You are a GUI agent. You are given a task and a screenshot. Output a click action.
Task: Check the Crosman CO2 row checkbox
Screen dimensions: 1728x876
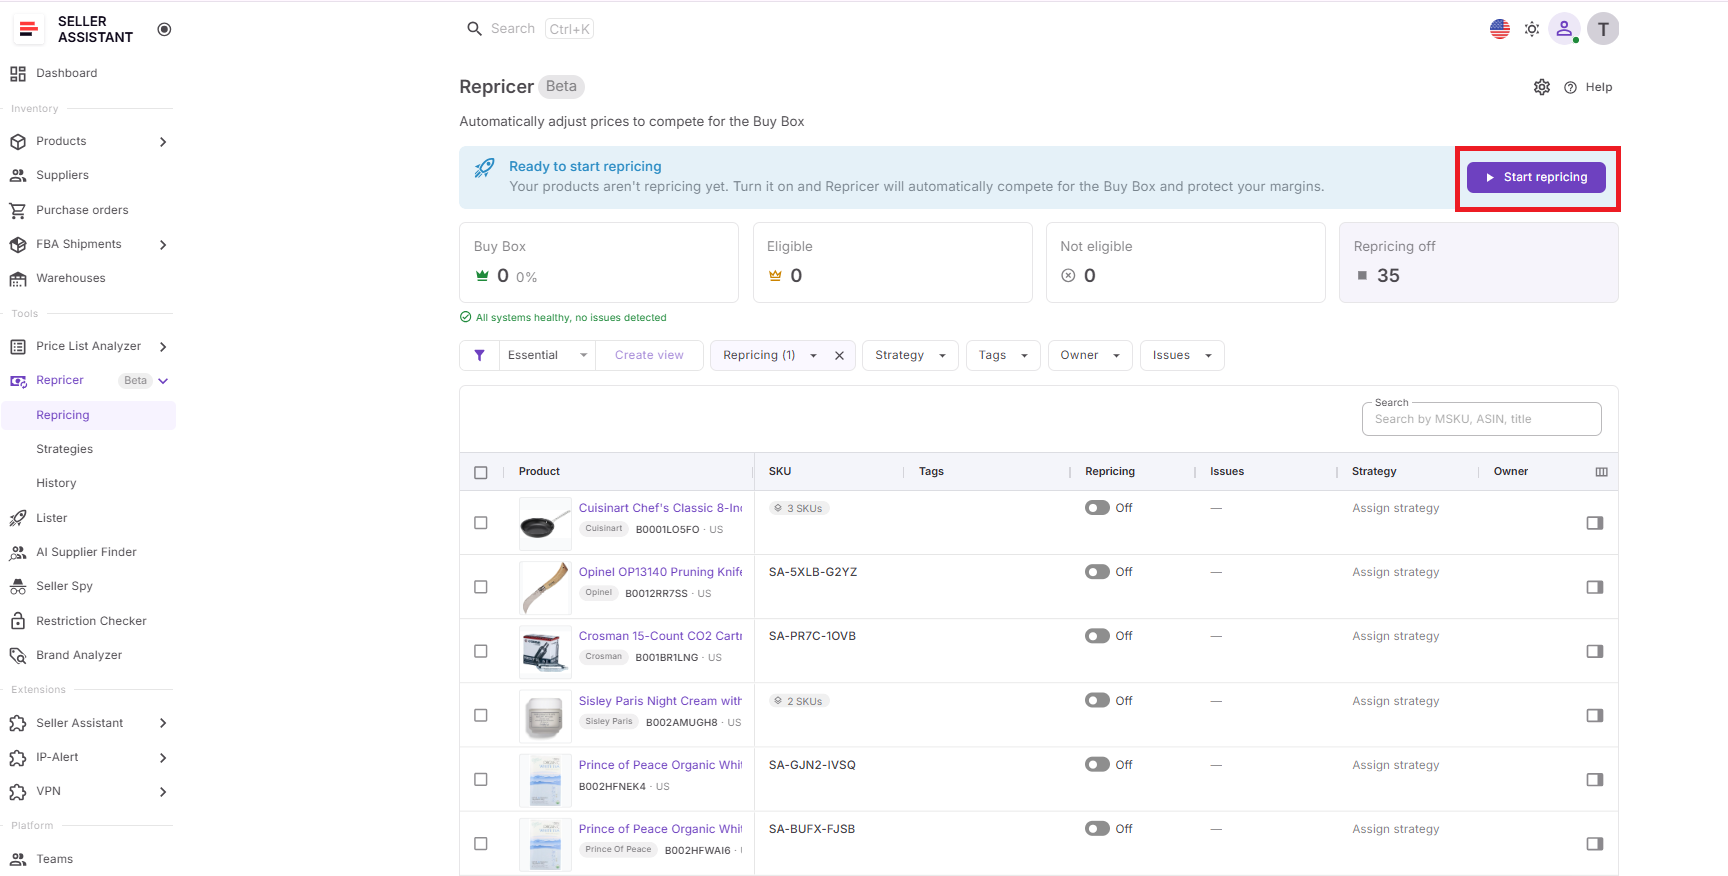pyautogui.click(x=481, y=651)
